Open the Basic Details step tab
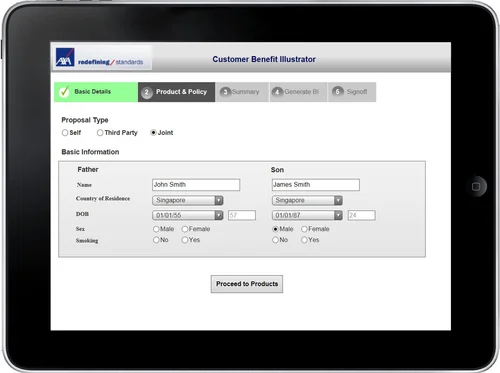 (96, 92)
